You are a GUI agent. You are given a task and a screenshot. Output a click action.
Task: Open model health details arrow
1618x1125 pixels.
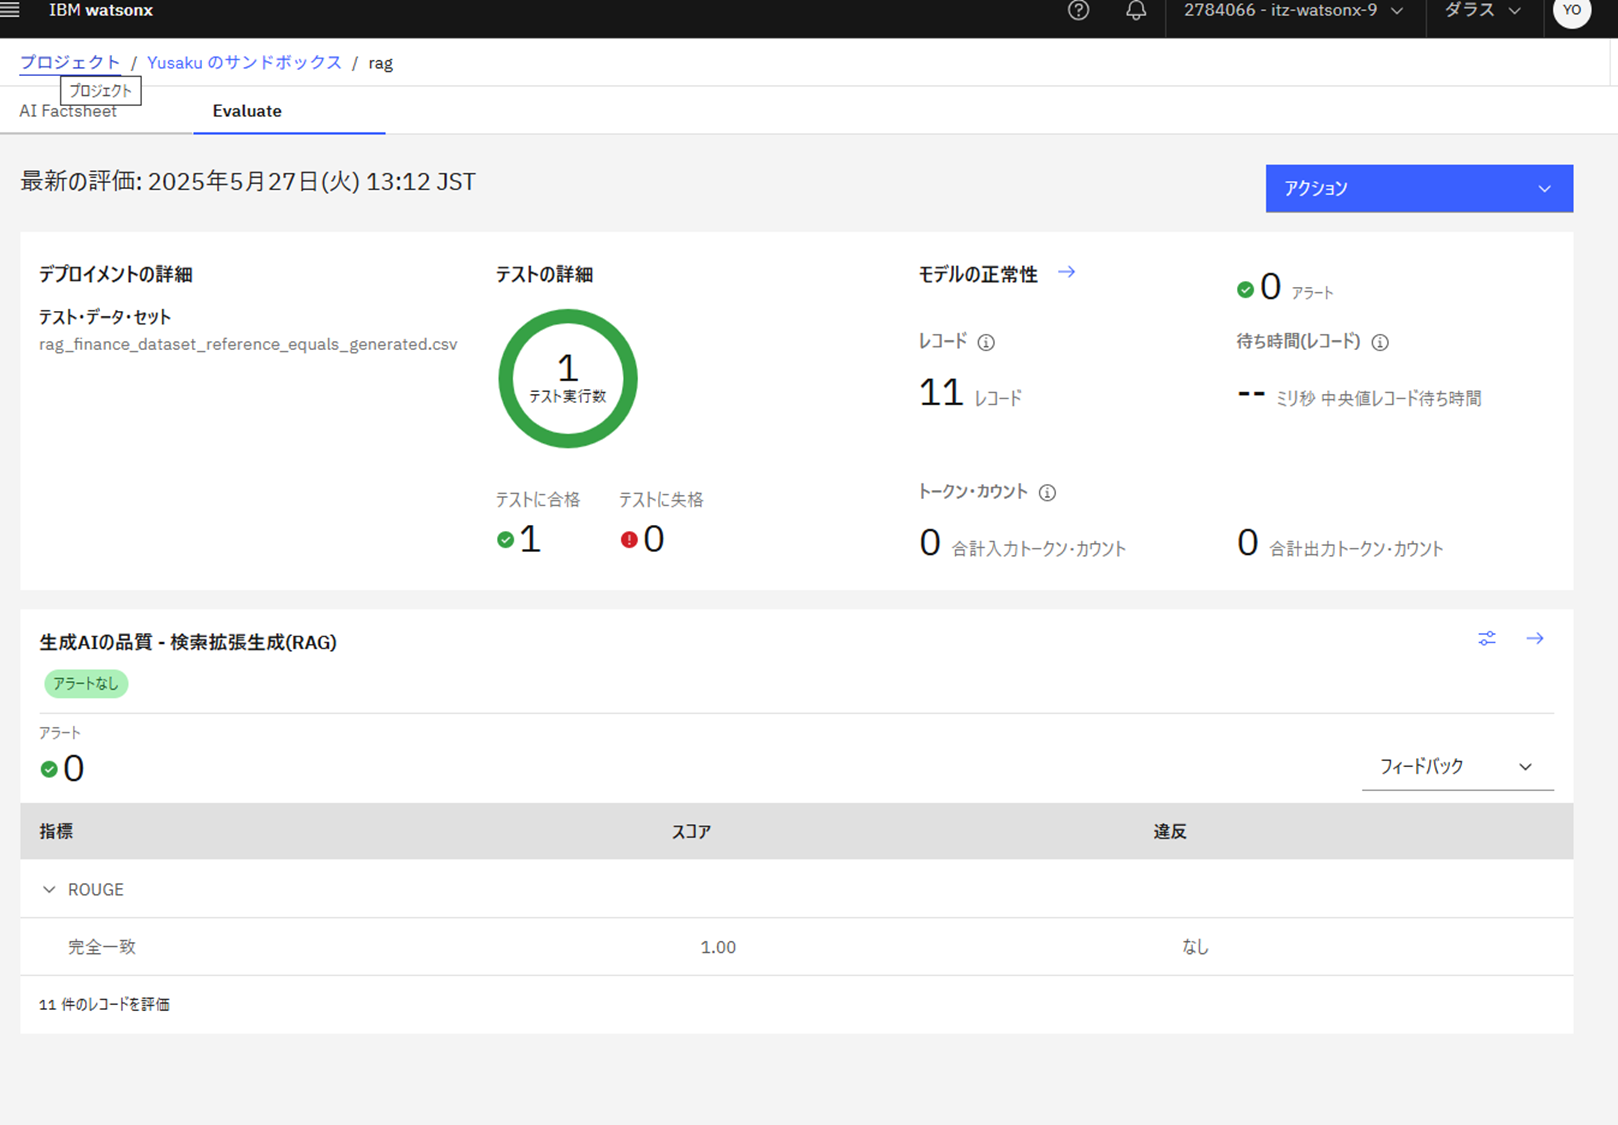(x=1067, y=272)
